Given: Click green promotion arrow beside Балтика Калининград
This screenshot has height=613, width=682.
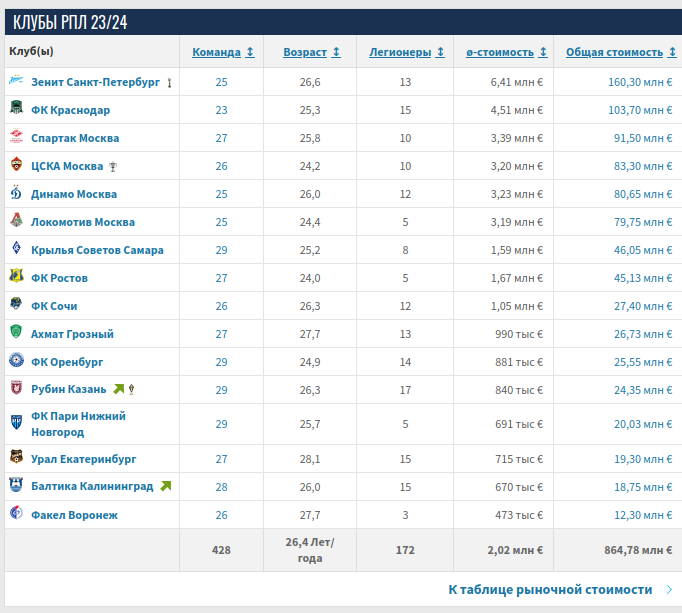Looking at the screenshot, I should [166, 486].
